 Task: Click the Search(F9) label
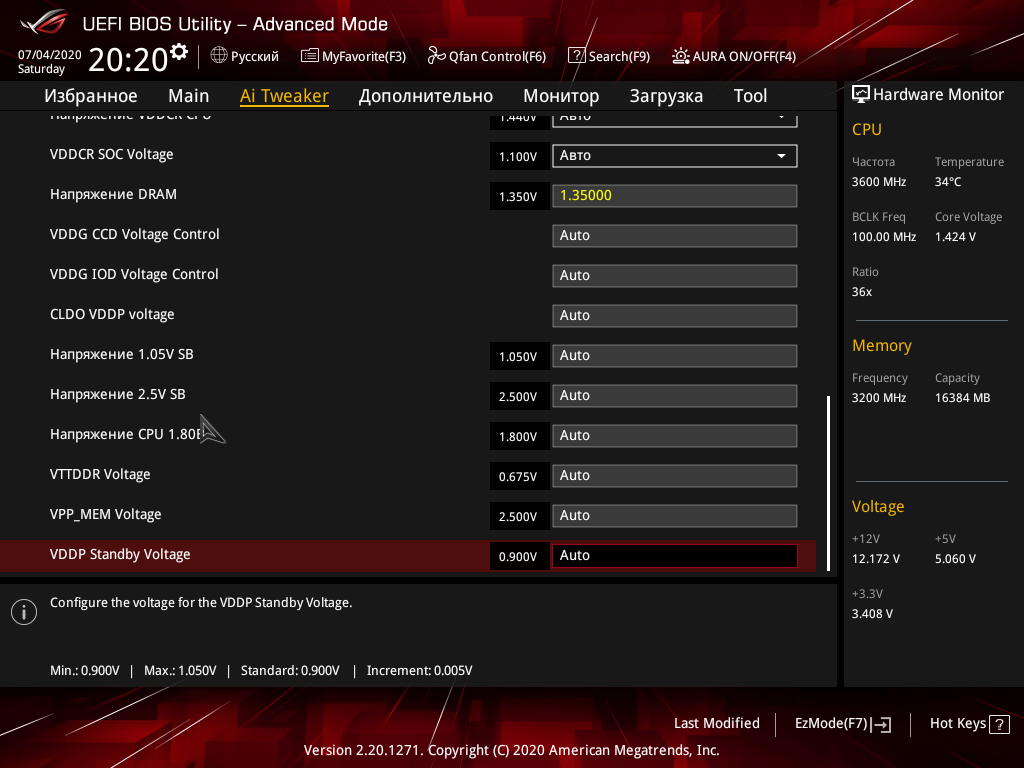[619, 56]
